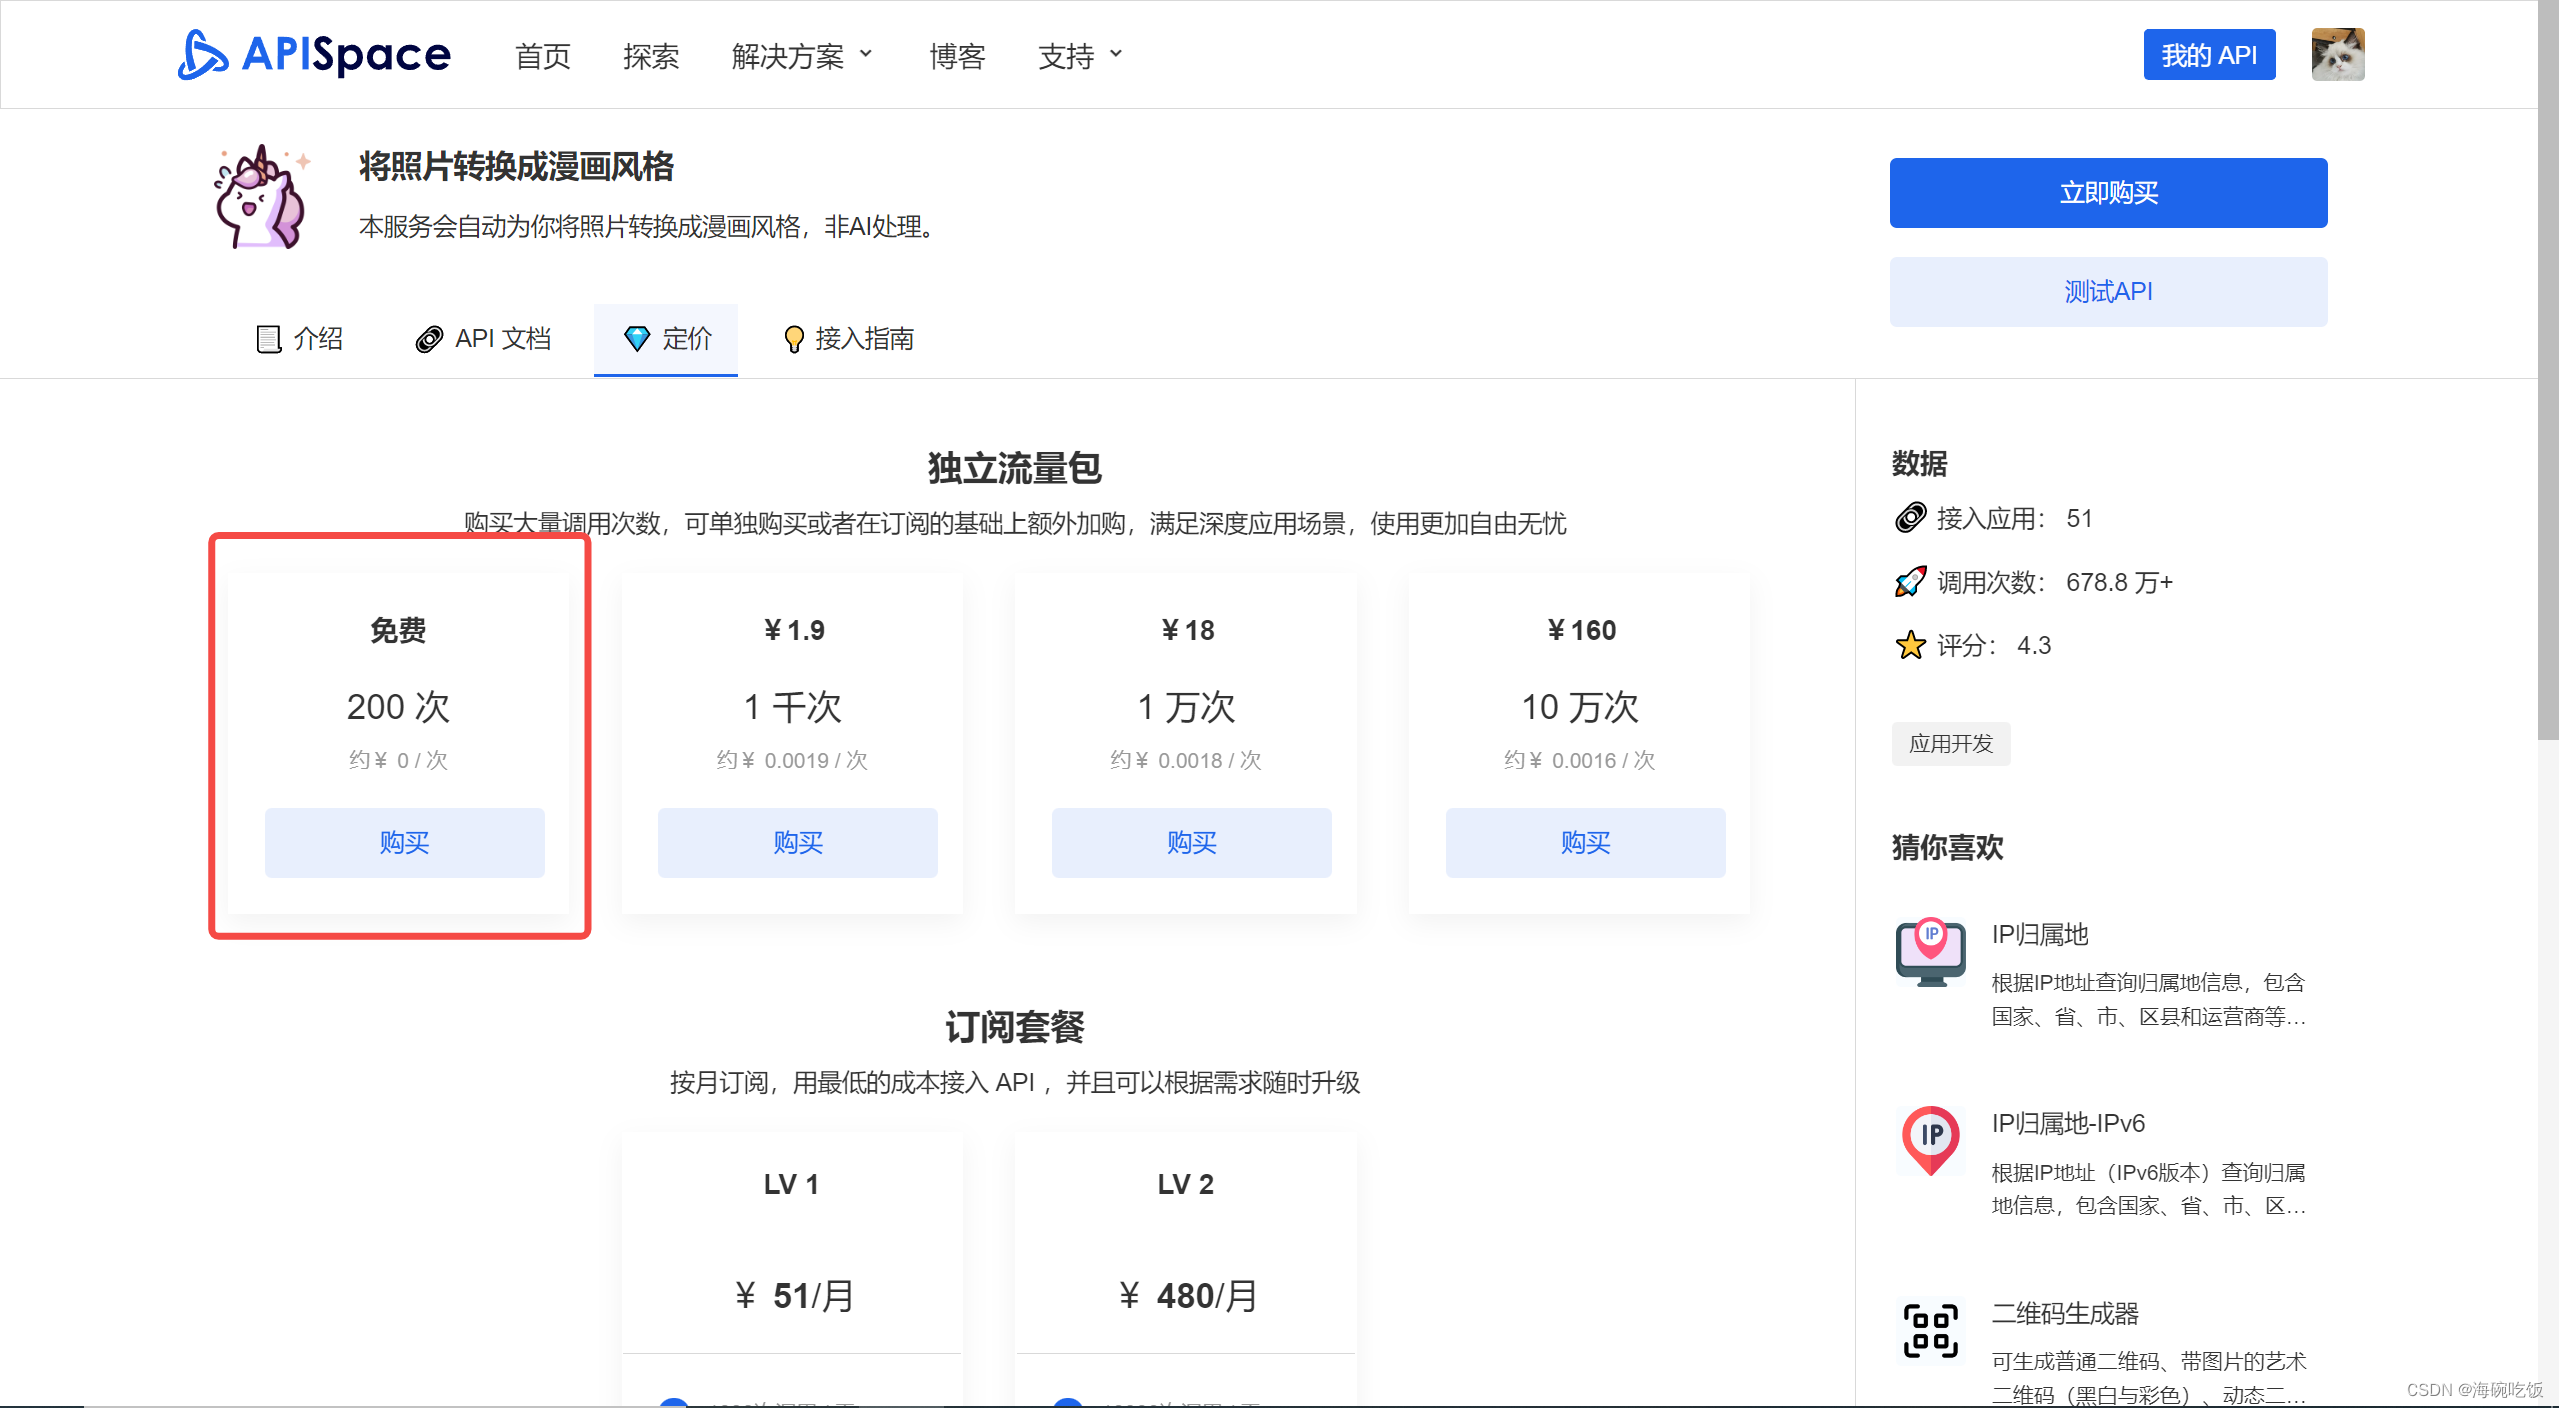Expand the 解决方案 dropdown menu
The width and height of the screenshot is (2559, 1408).
coord(802,56)
